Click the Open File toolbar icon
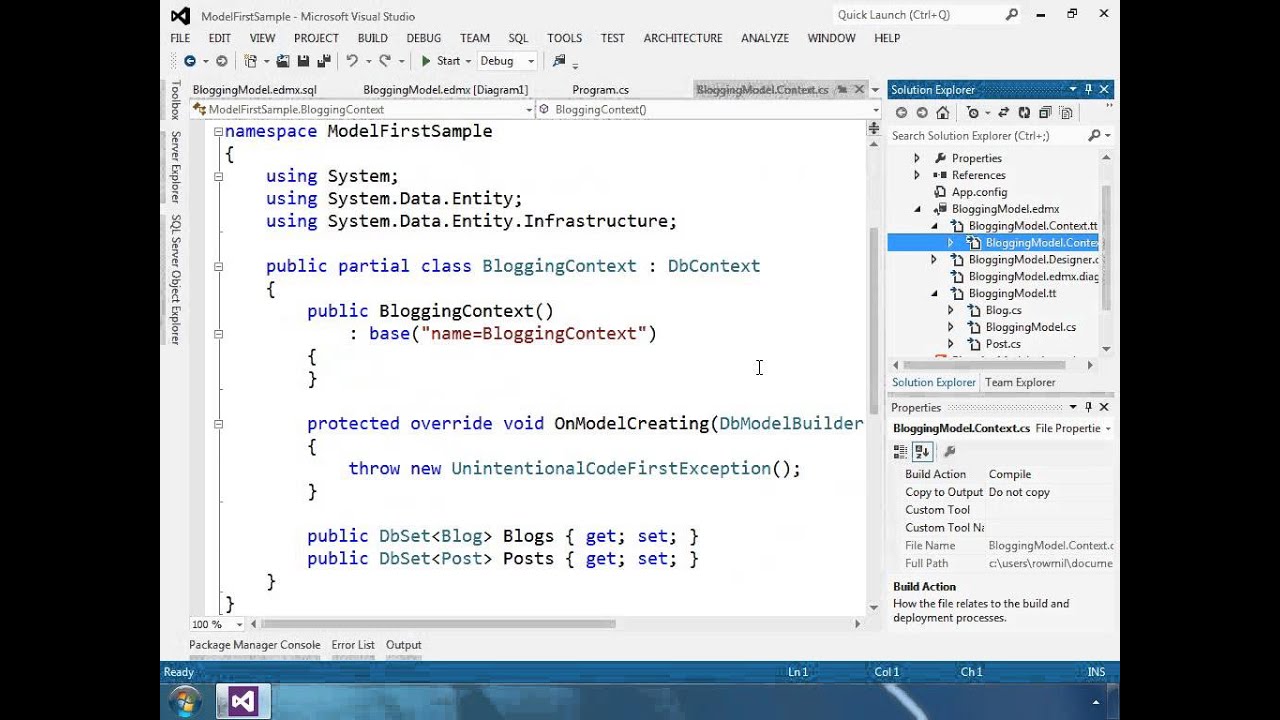 [x=283, y=61]
